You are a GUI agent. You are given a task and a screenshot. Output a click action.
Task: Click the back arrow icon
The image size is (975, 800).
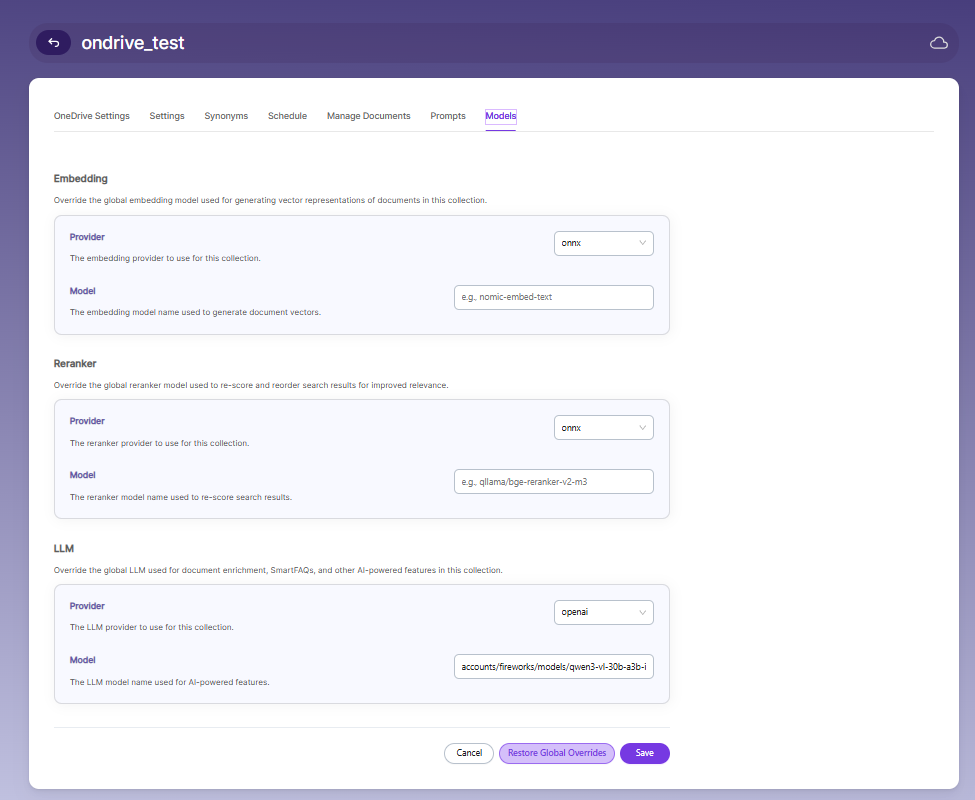[x=53, y=43]
